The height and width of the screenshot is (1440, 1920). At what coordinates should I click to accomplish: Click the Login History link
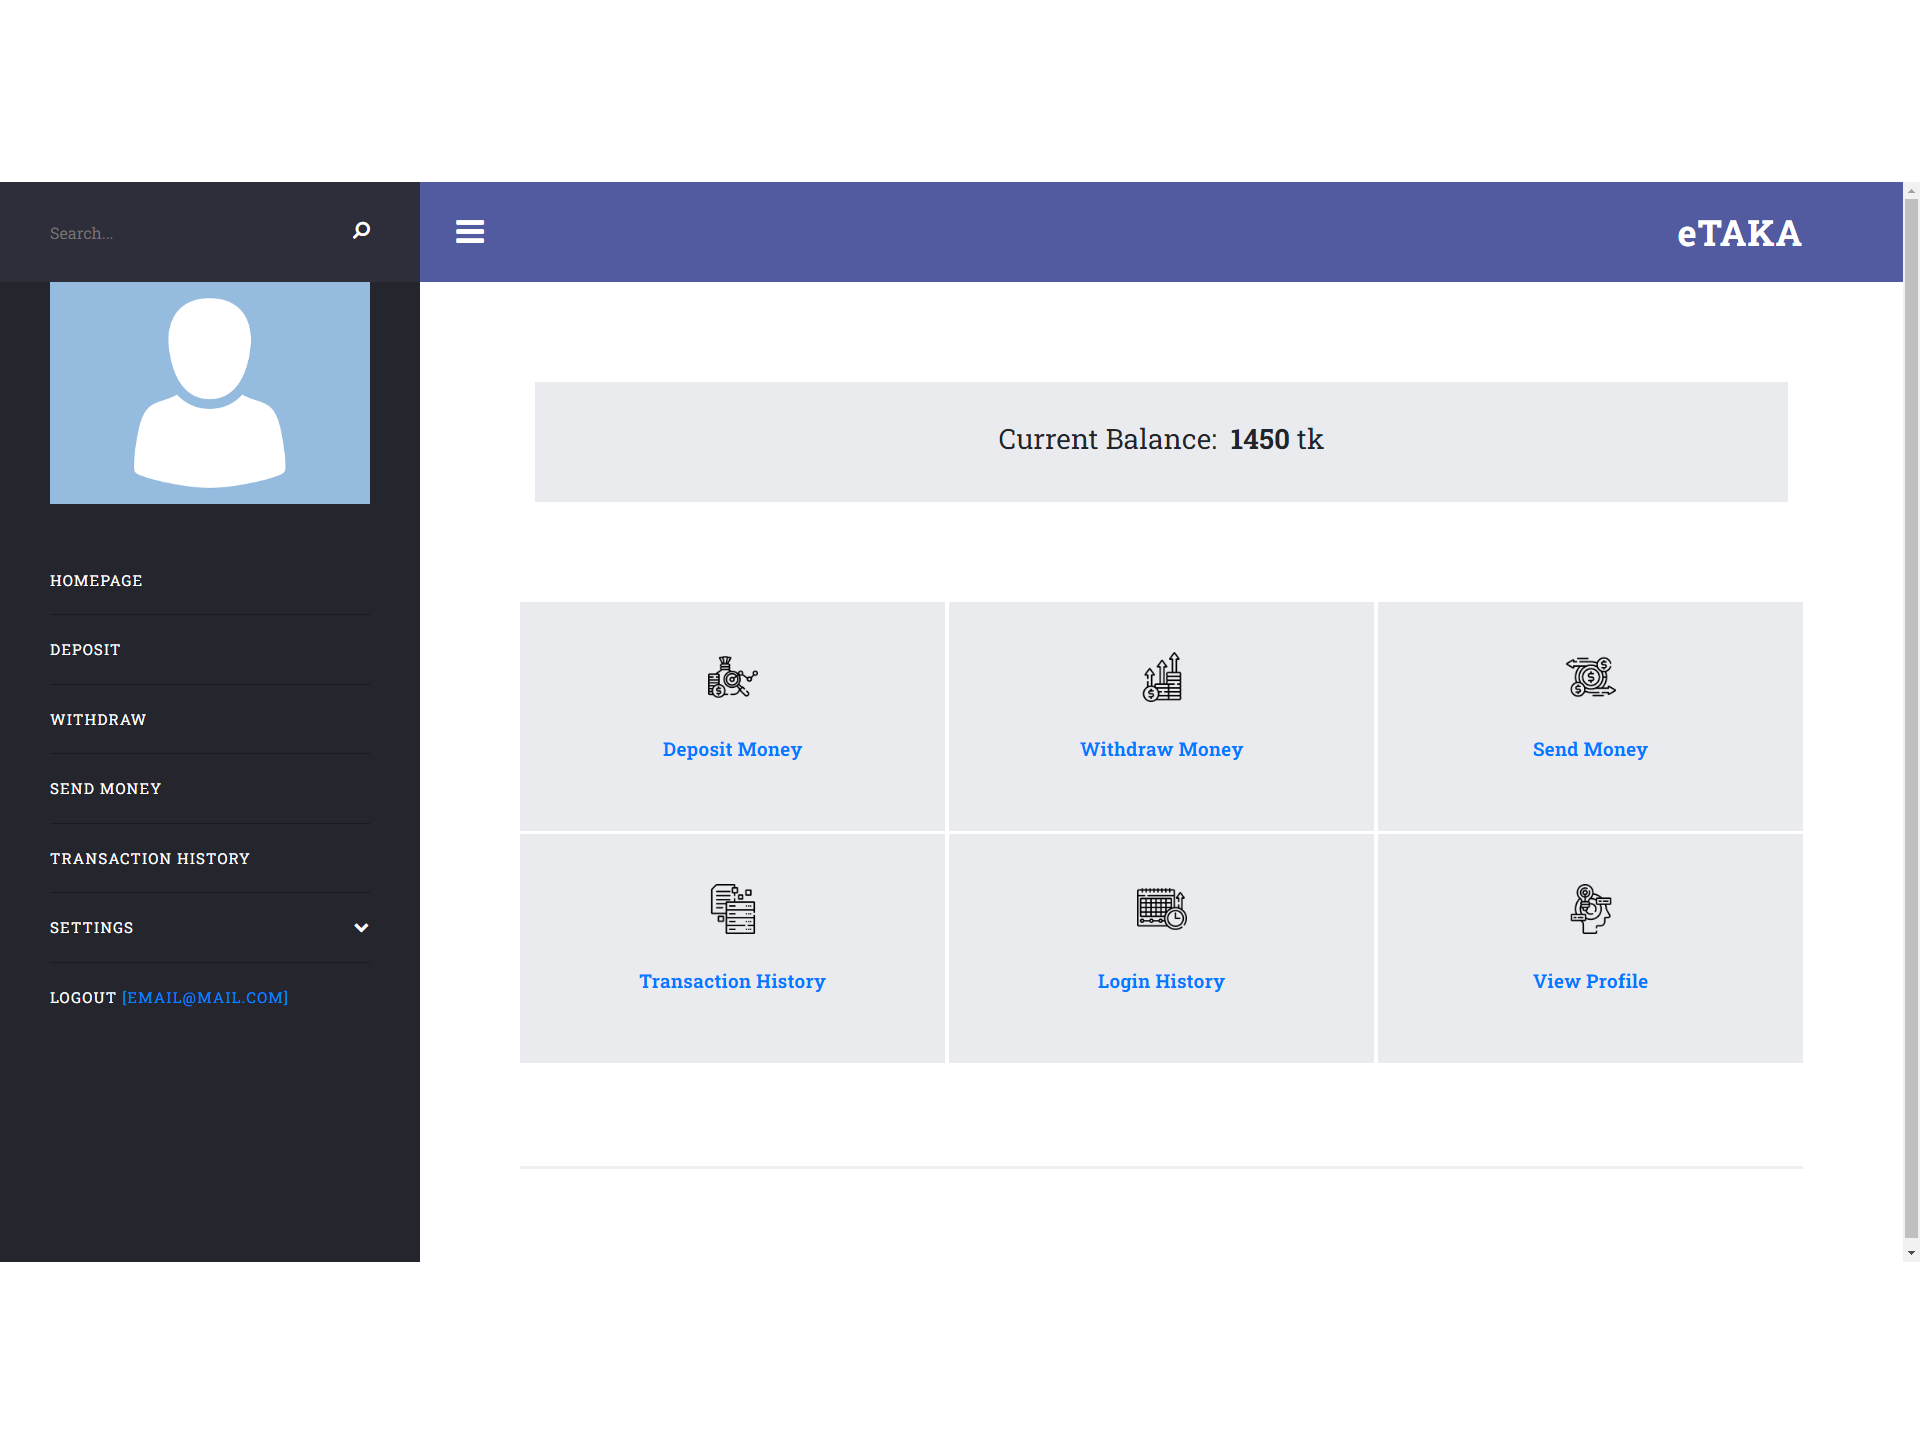[1160, 981]
